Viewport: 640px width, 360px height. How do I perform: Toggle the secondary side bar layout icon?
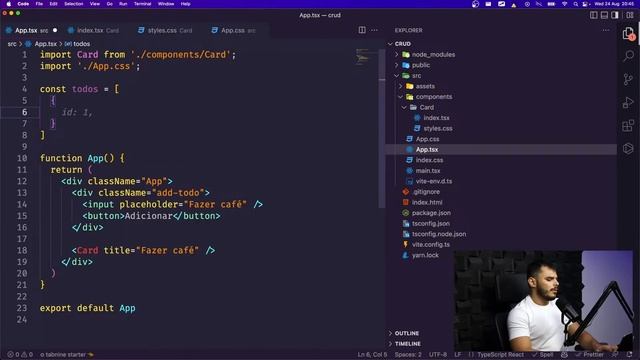tap(615, 15)
